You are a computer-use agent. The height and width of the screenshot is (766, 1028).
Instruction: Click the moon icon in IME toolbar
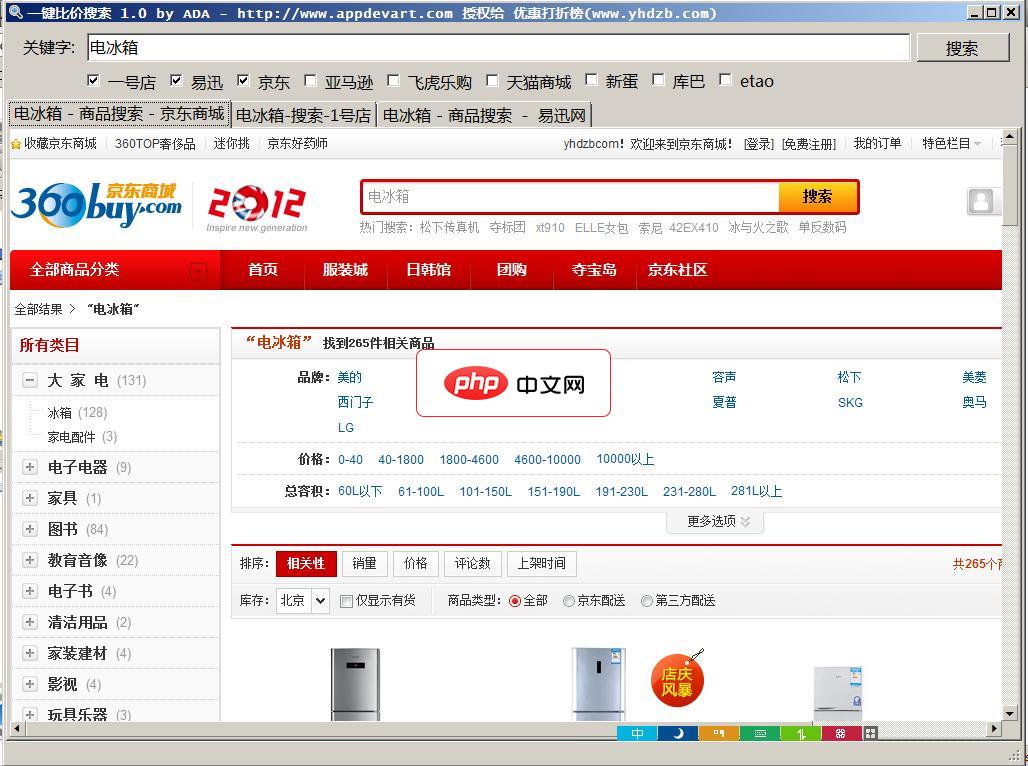pyautogui.click(x=677, y=733)
